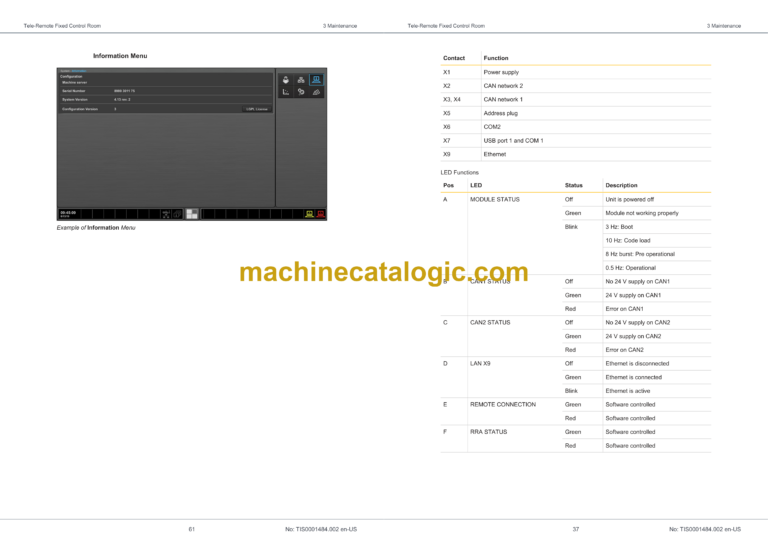The height and width of the screenshot is (543, 768).
Task: Click 'Error on CAN1' description
Action: click(x=624, y=309)
